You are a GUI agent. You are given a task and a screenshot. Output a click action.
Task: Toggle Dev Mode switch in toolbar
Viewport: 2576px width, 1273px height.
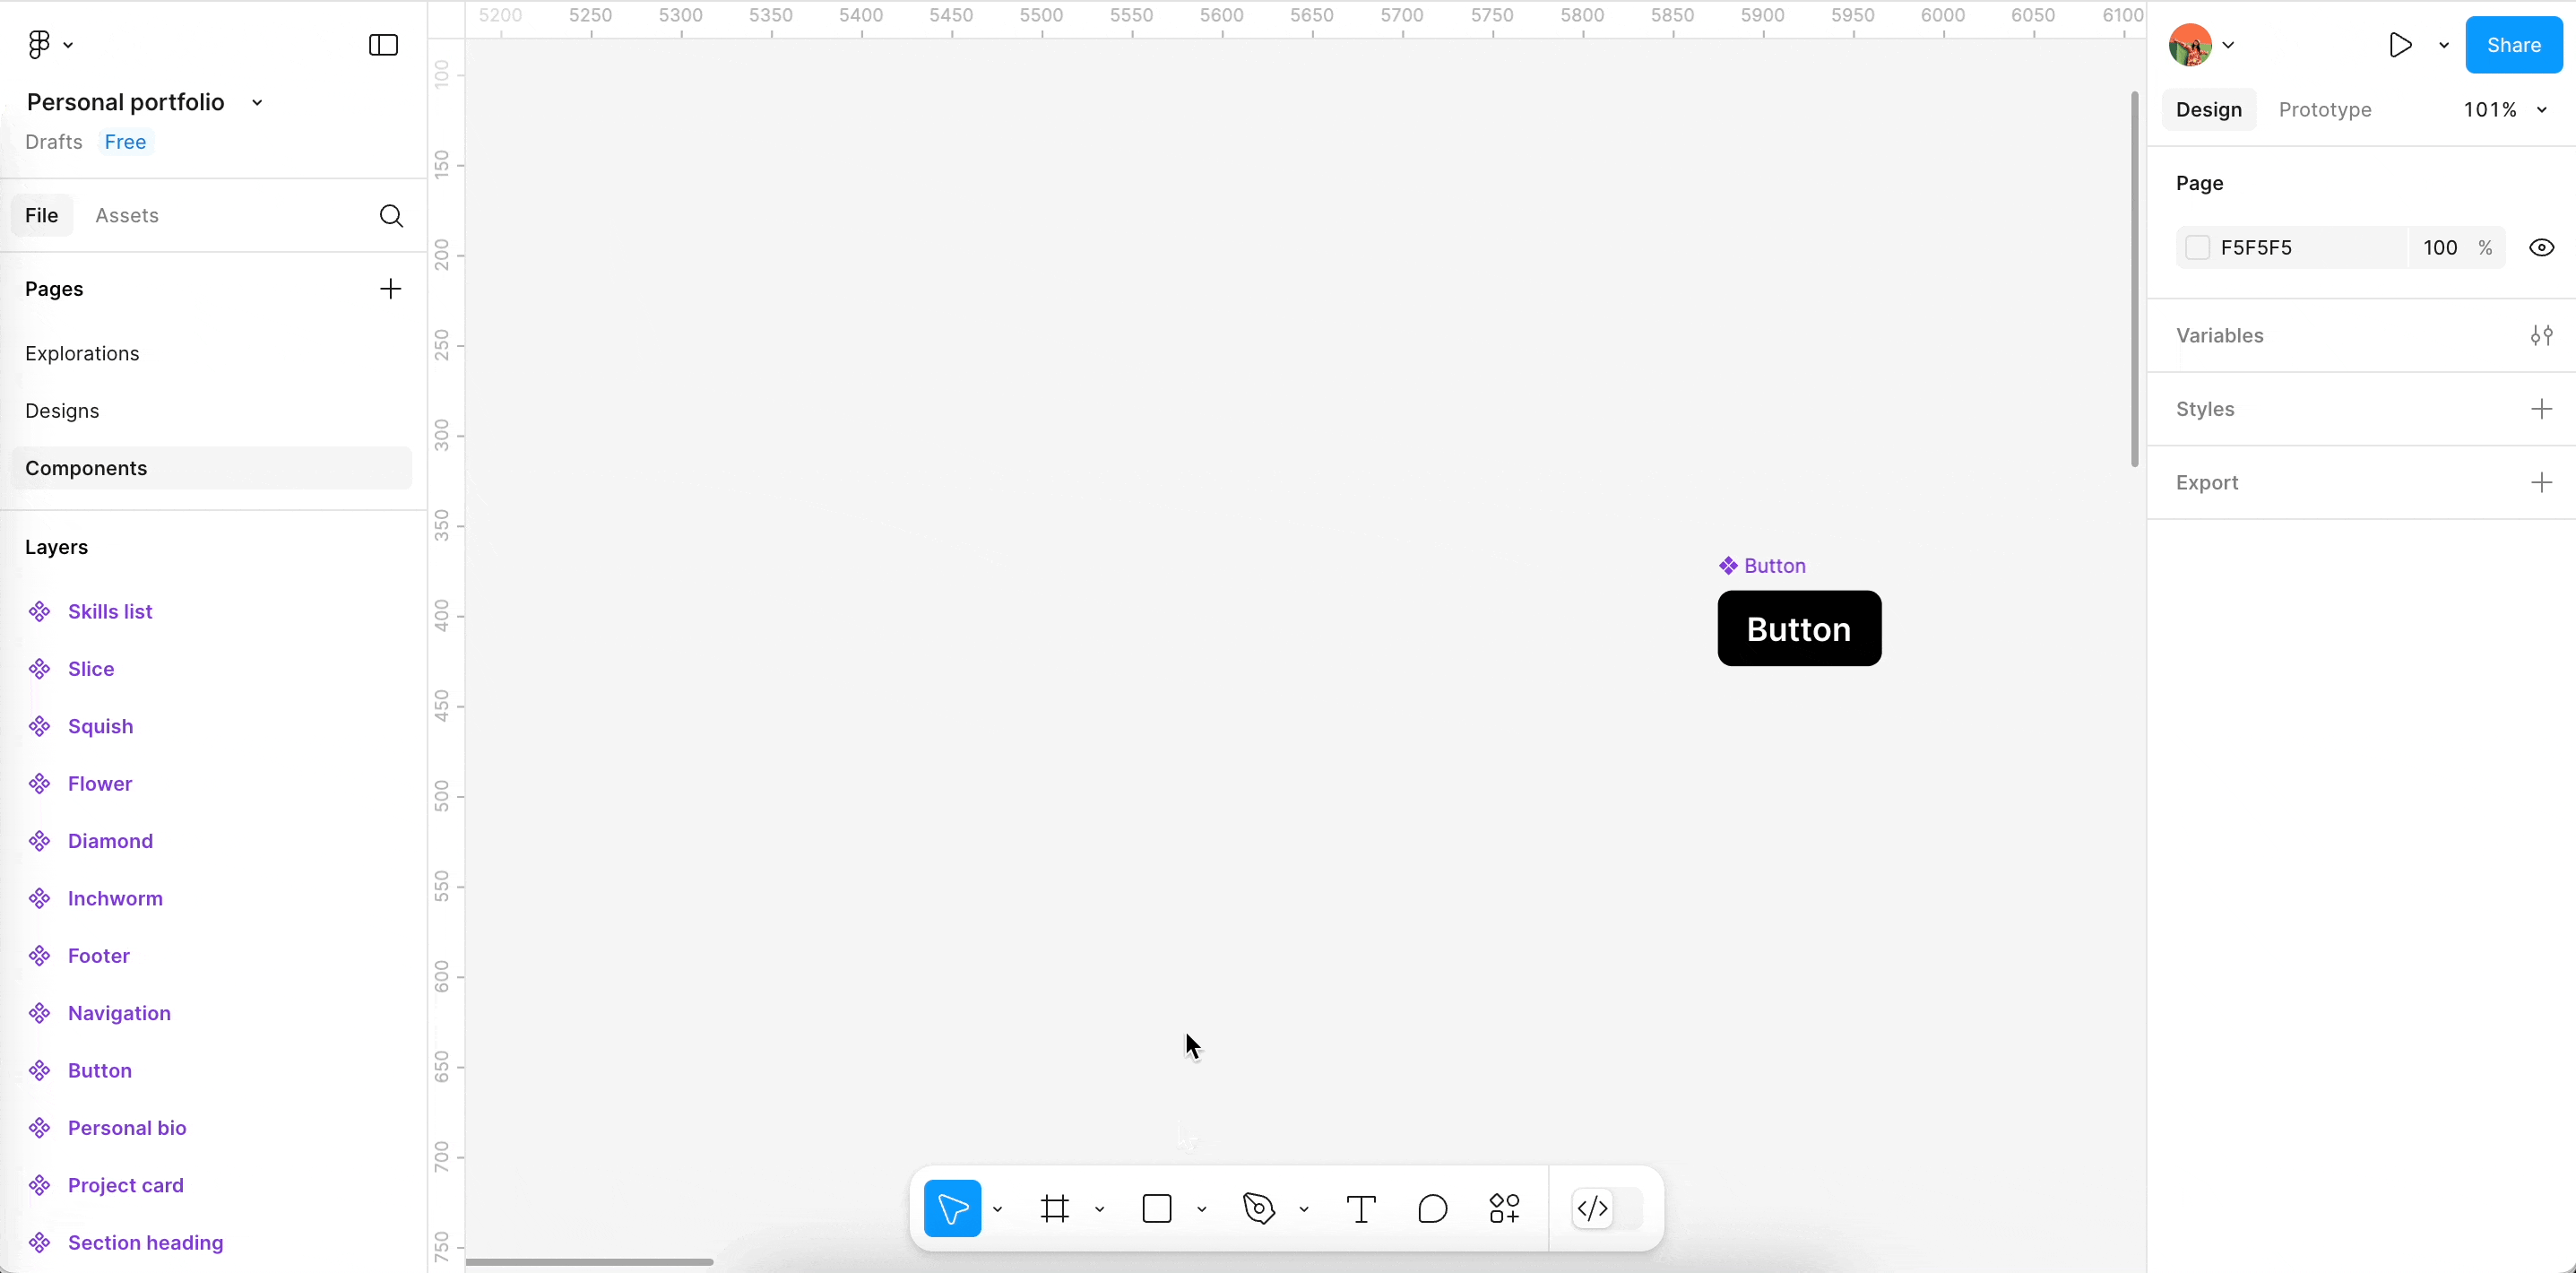click(x=1607, y=1209)
